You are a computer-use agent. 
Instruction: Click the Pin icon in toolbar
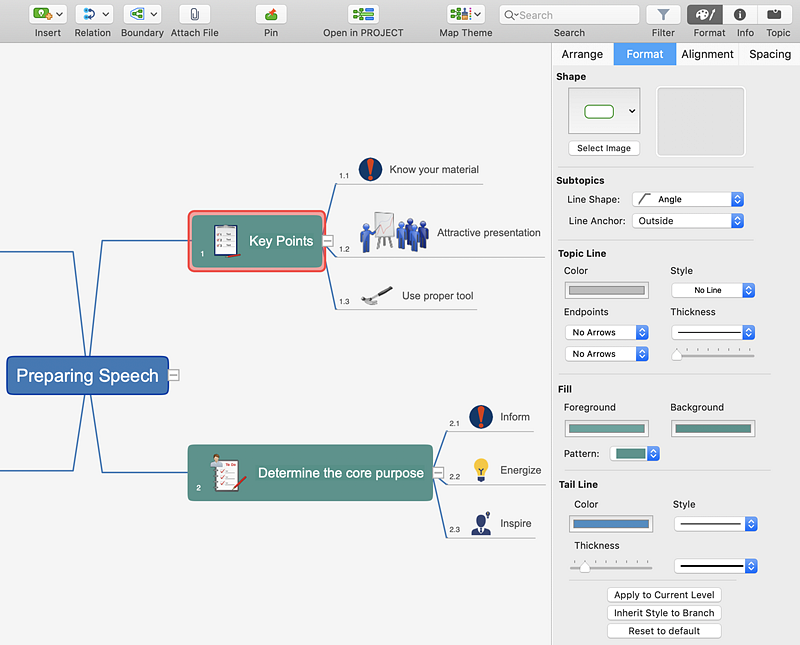pos(271,14)
